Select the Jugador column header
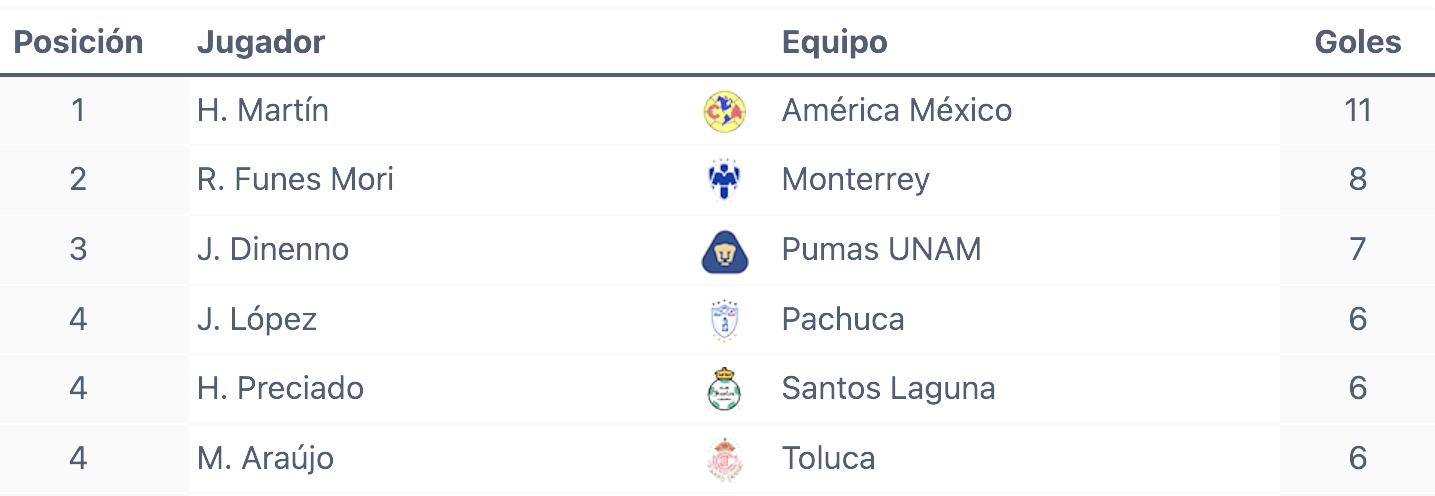 (261, 42)
